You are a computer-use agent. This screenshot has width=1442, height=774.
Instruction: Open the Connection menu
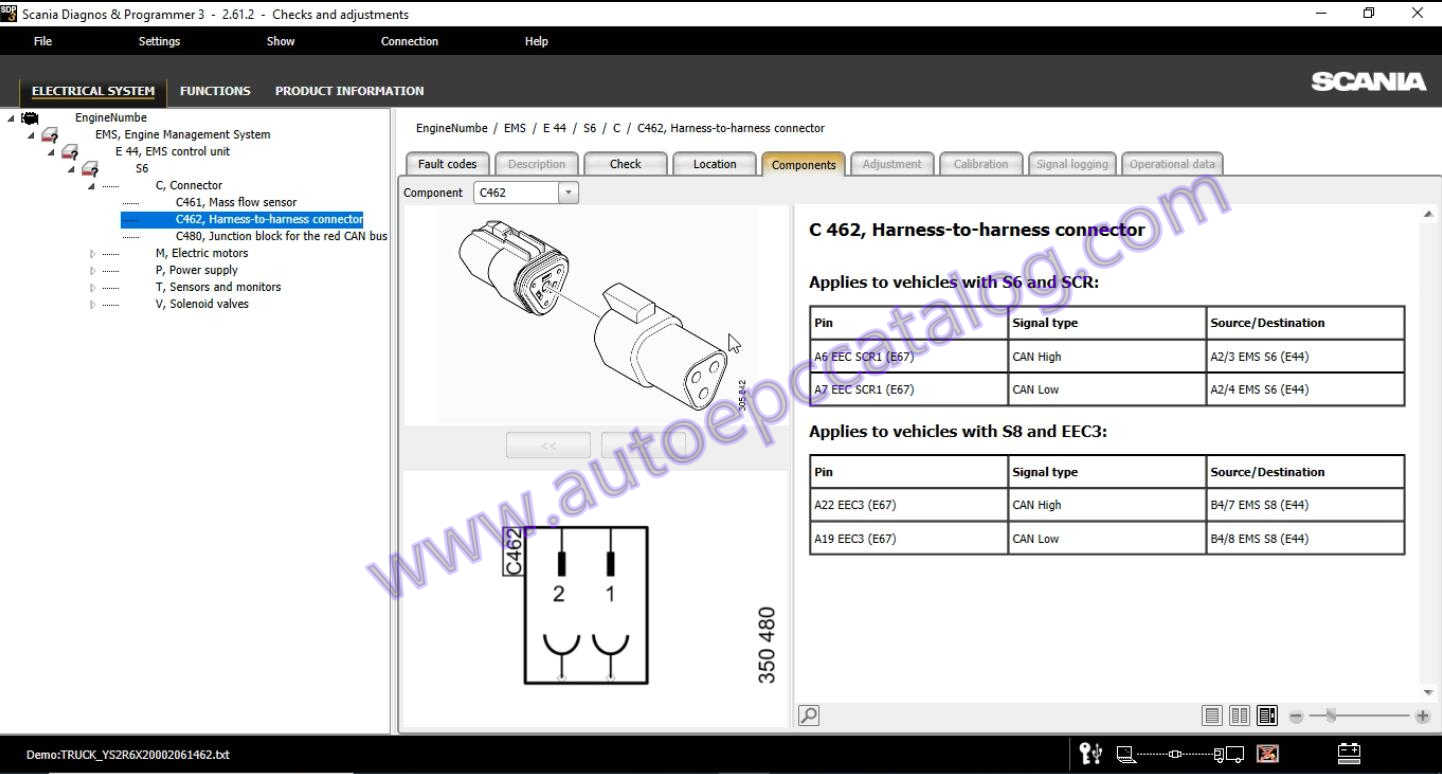[x=409, y=41]
